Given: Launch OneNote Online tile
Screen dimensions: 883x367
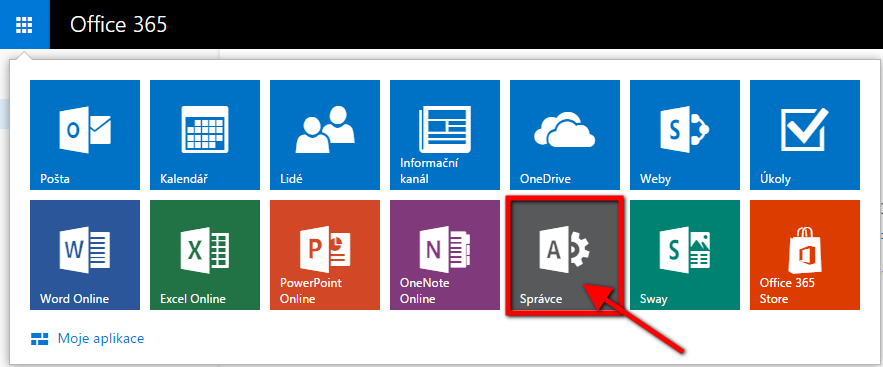Looking at the screenshot, I should tap(445, 255).
